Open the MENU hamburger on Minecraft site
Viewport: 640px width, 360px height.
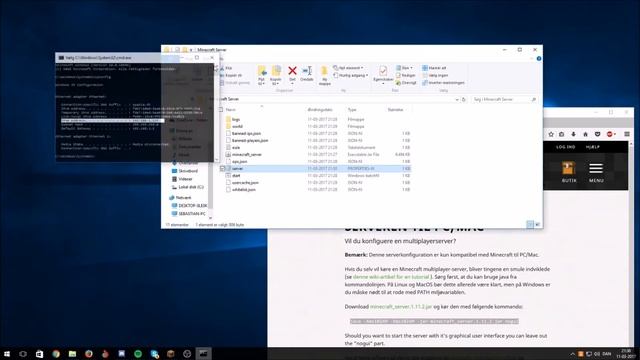tap(596, 168)
